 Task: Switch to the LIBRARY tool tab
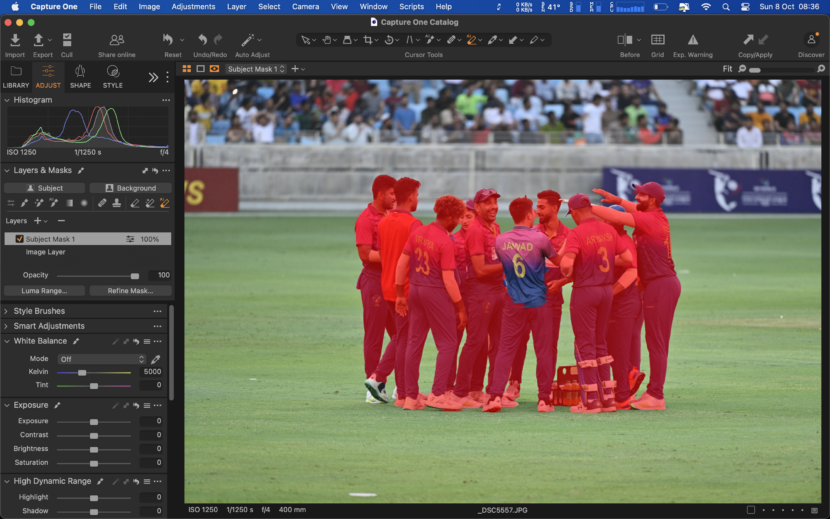[16, 77]
